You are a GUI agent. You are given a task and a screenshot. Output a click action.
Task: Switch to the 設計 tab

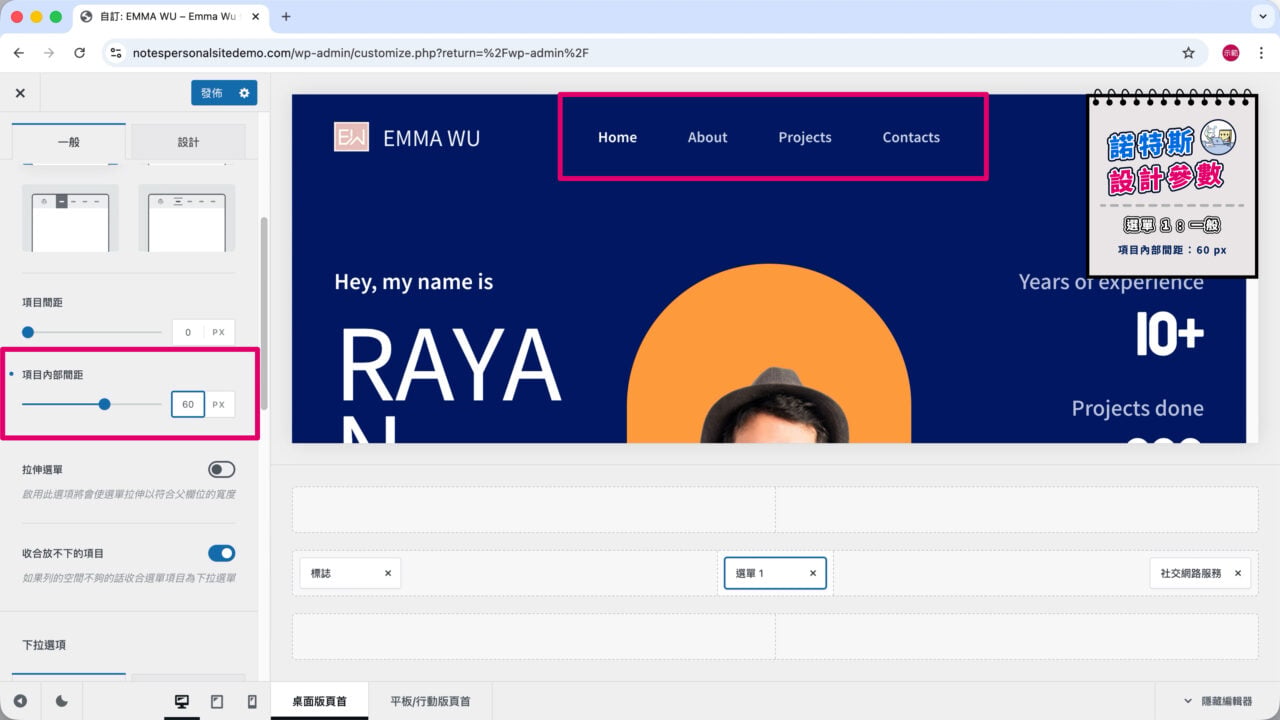click(x=188, y=142)
